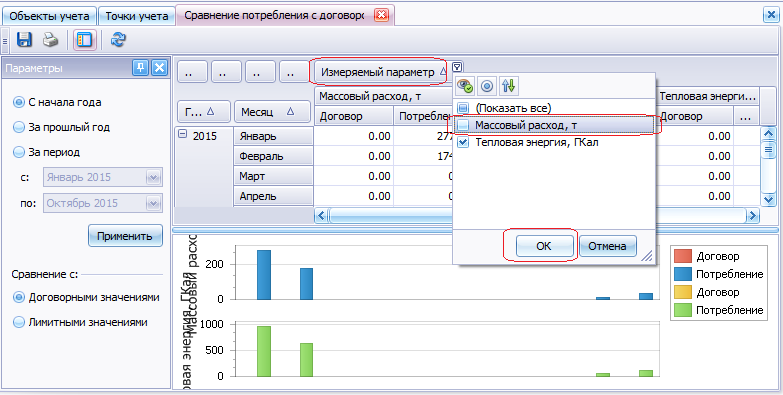
Task: Click the Февраль row header
Action: point(274,156)
